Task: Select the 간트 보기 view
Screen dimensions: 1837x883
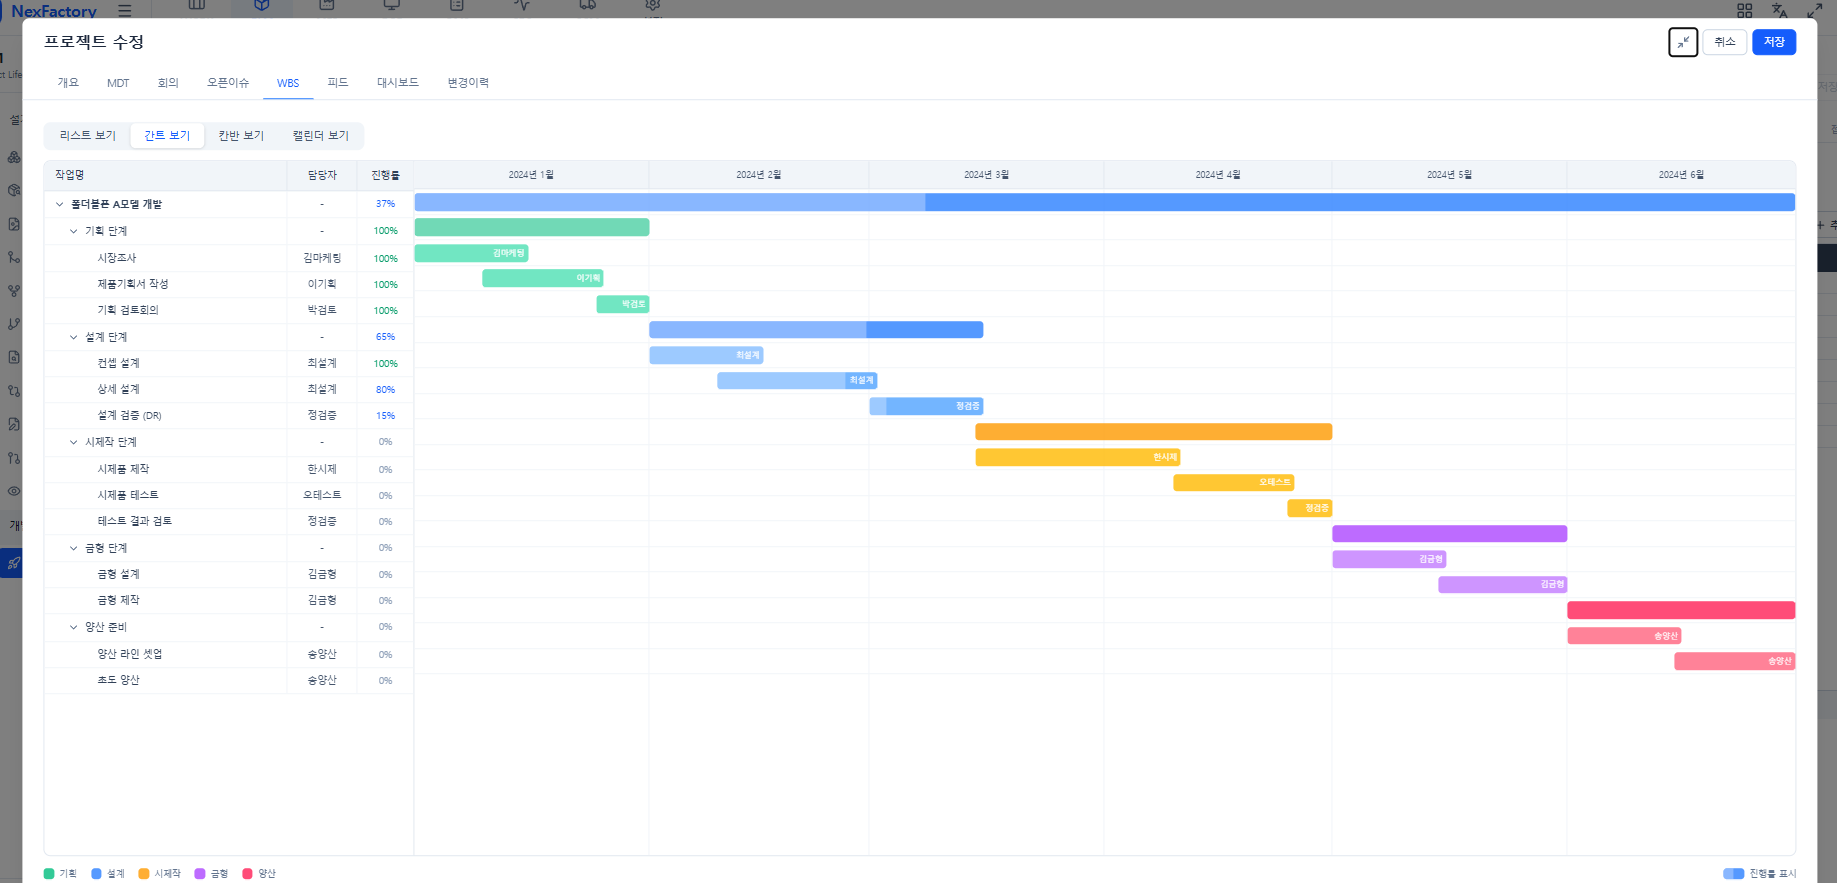Action: pos(167,135)
